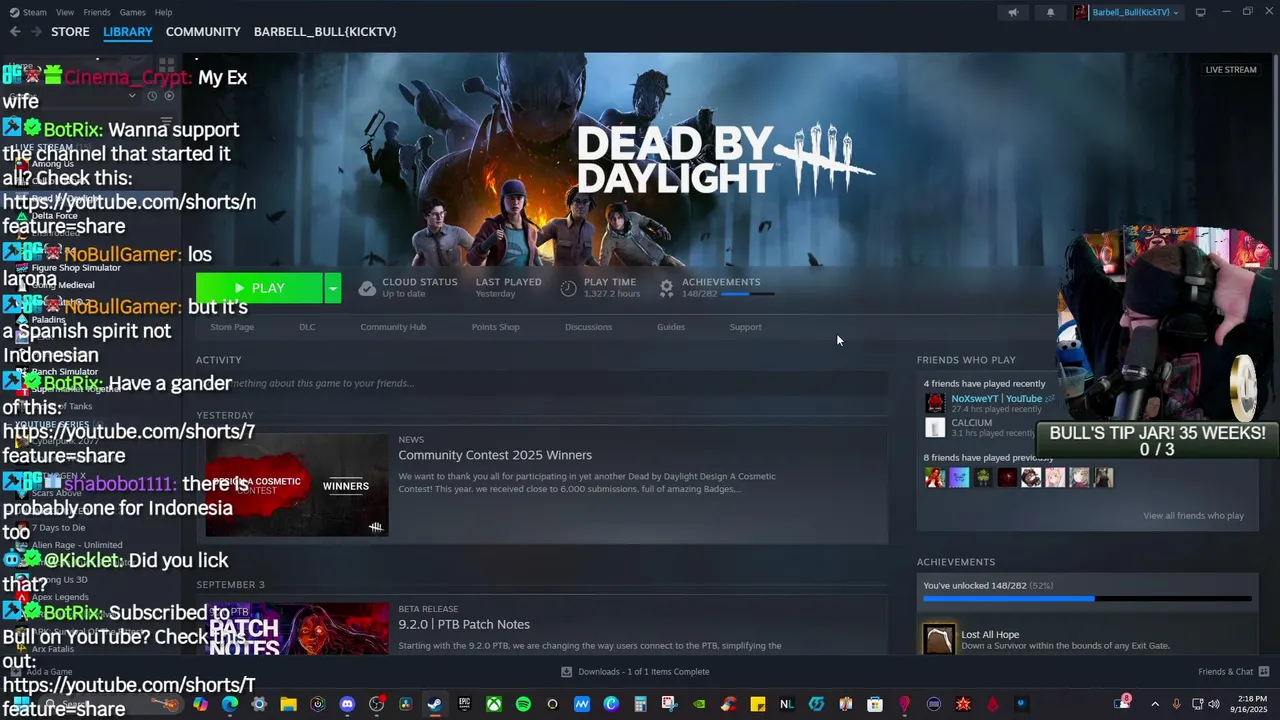Open Steam icon in the taskbar
The height and width of the screenshot is (720, 1280).
click(434, 704)
